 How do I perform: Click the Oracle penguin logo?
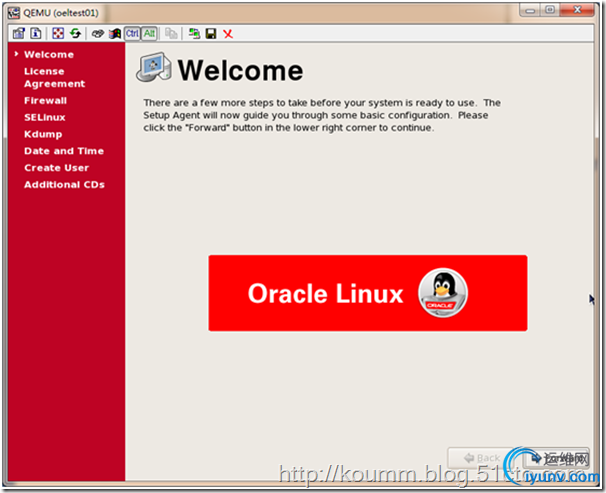click(x=443, y=293)
